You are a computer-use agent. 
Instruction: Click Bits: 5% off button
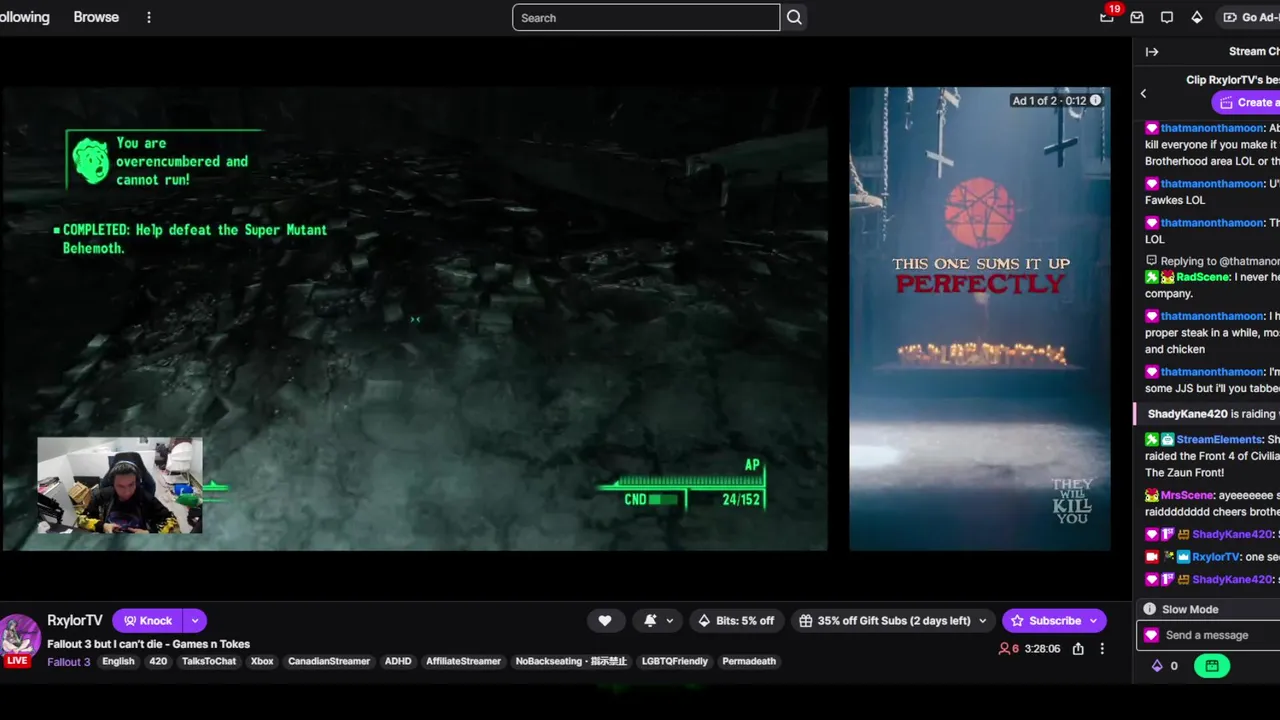(736, 620)
